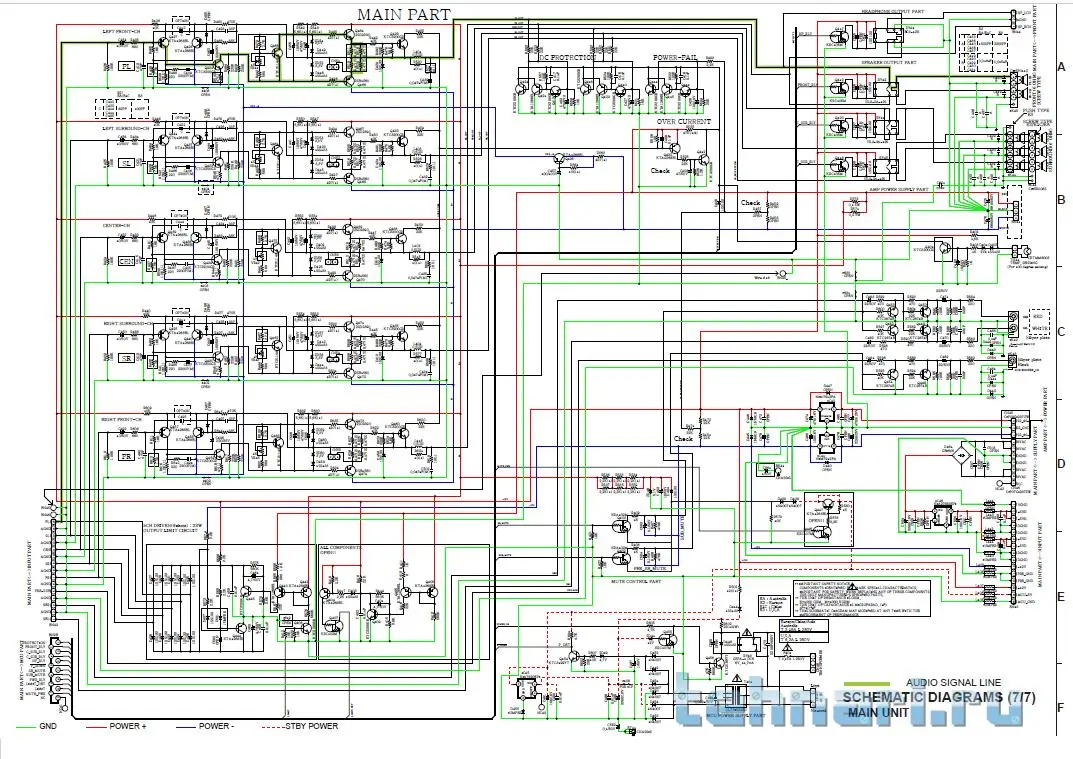Screen dimensions: 1073x759
Task: Click the "MCU POWER SUPPLY PART" label
Action: pyautogui.click(x=735, y=715)
